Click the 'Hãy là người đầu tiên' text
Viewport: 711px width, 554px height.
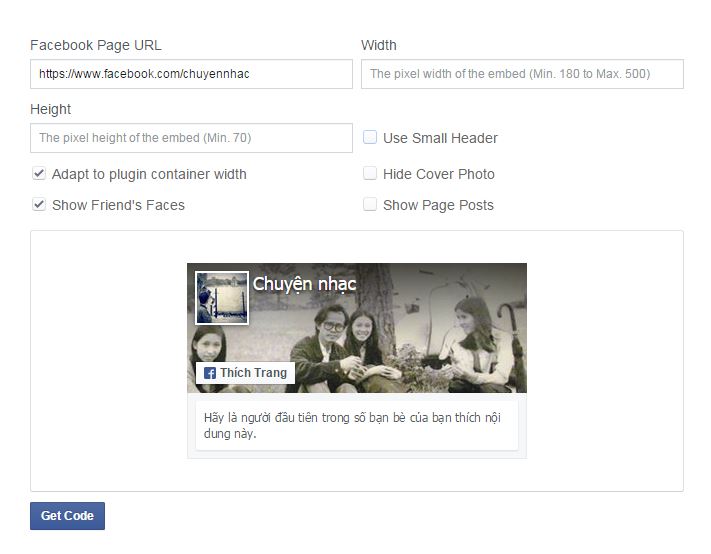[x=352, y=425]
